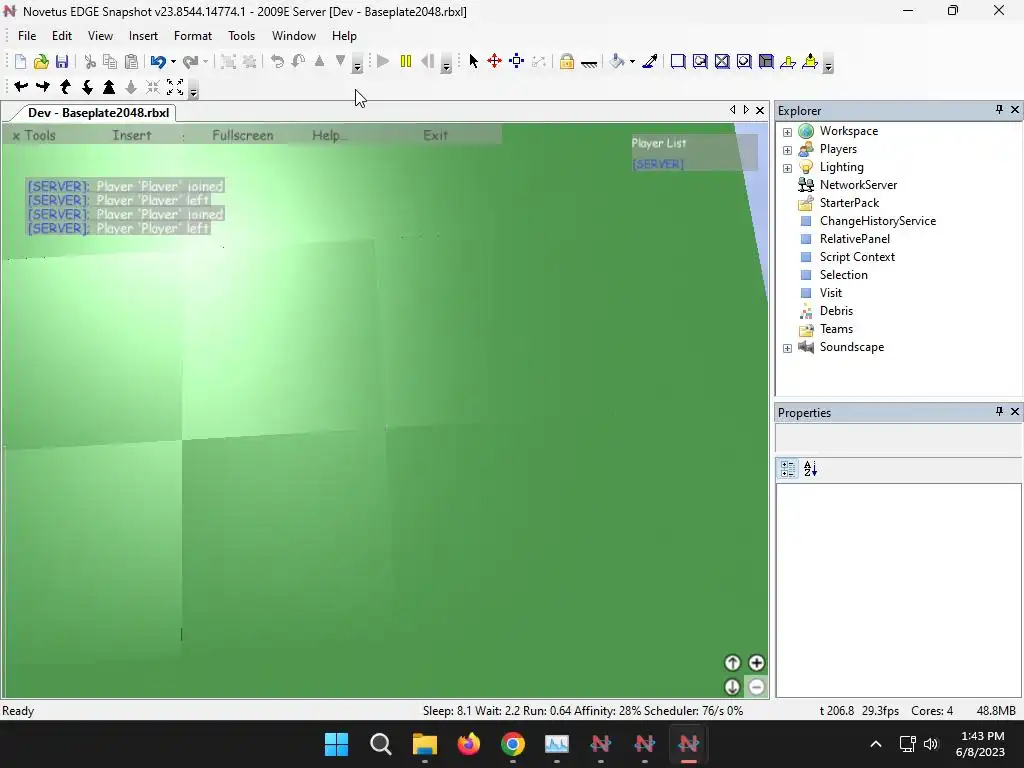Select the black arrow pointer tool
This screenshot has height=768, width=1024.
473,61
